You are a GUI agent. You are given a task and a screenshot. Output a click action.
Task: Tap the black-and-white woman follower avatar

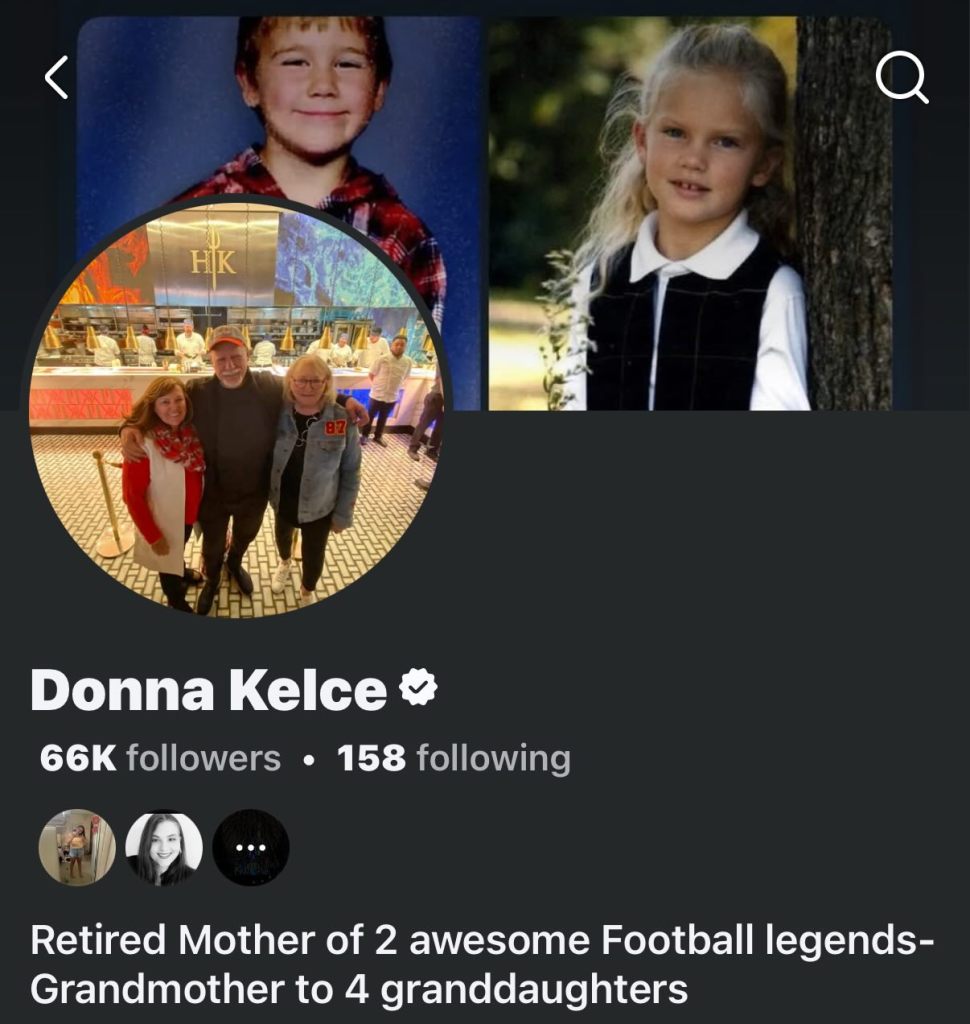coord(164,848)
